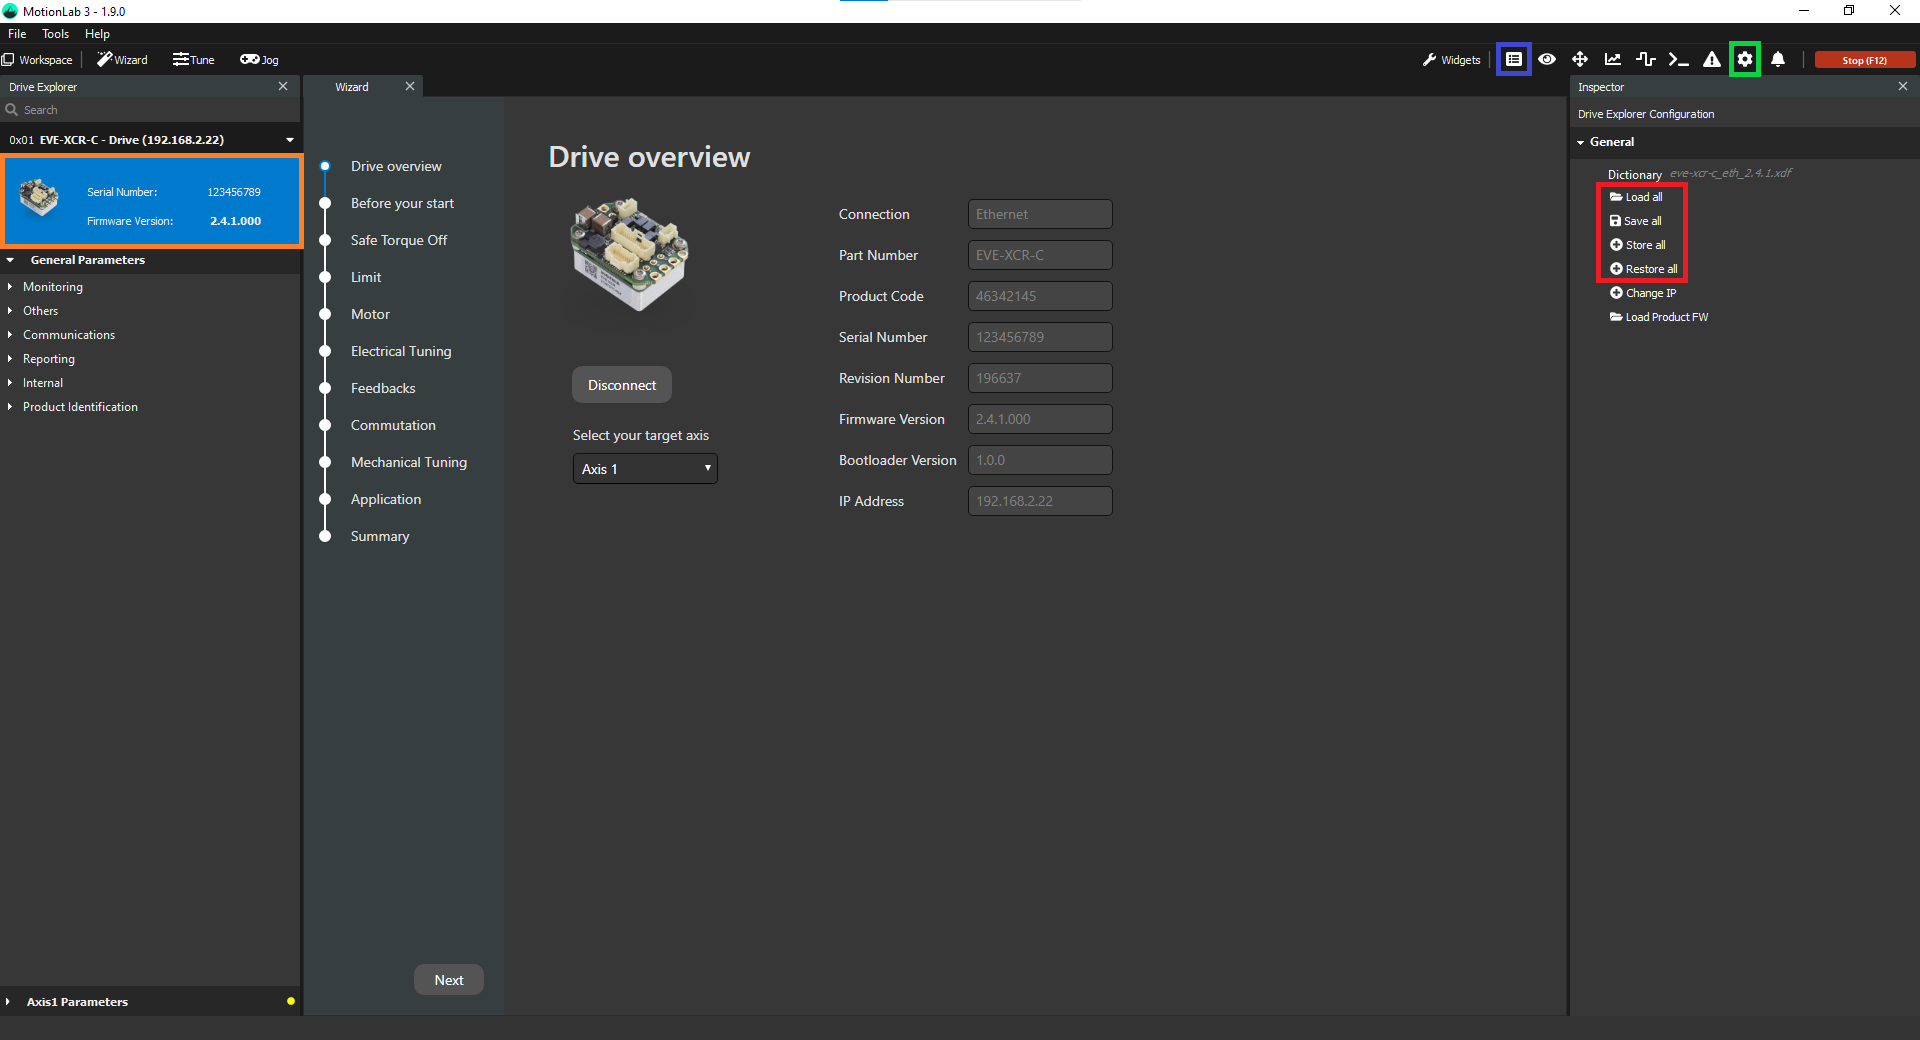Go to the Commutation wizard step

[393, 425]
